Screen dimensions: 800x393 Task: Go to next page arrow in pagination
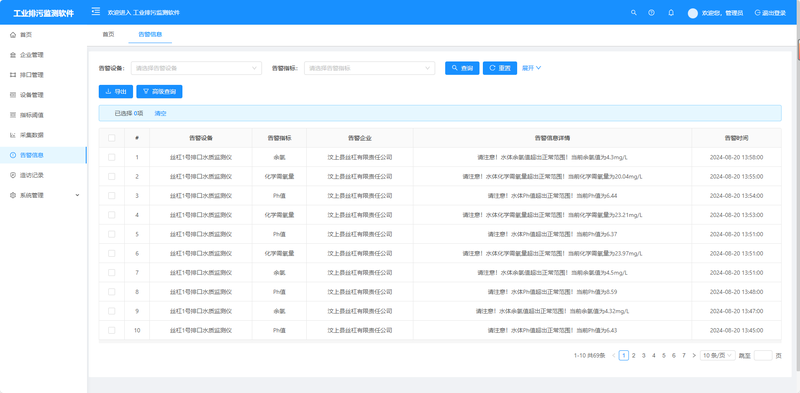click(x=694, y=355)
